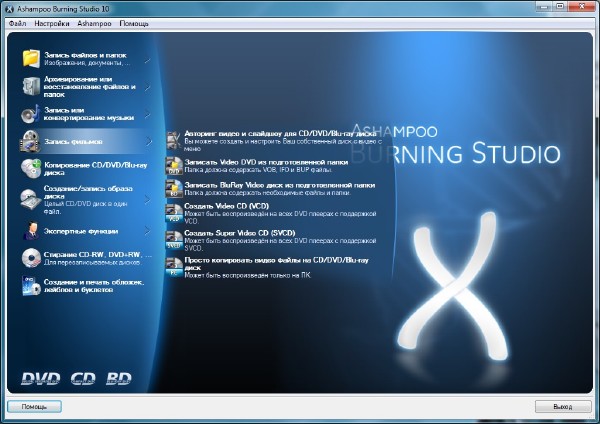Collapse the 'Запись фильмов' submenu arrow
This screenshot has height=424, width=600.
148,141
